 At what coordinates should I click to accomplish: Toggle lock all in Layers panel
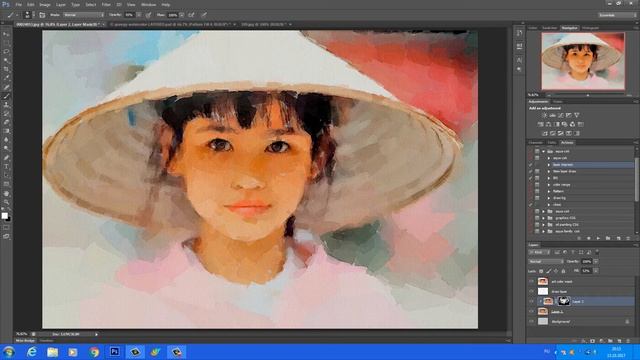pos(564,271)
